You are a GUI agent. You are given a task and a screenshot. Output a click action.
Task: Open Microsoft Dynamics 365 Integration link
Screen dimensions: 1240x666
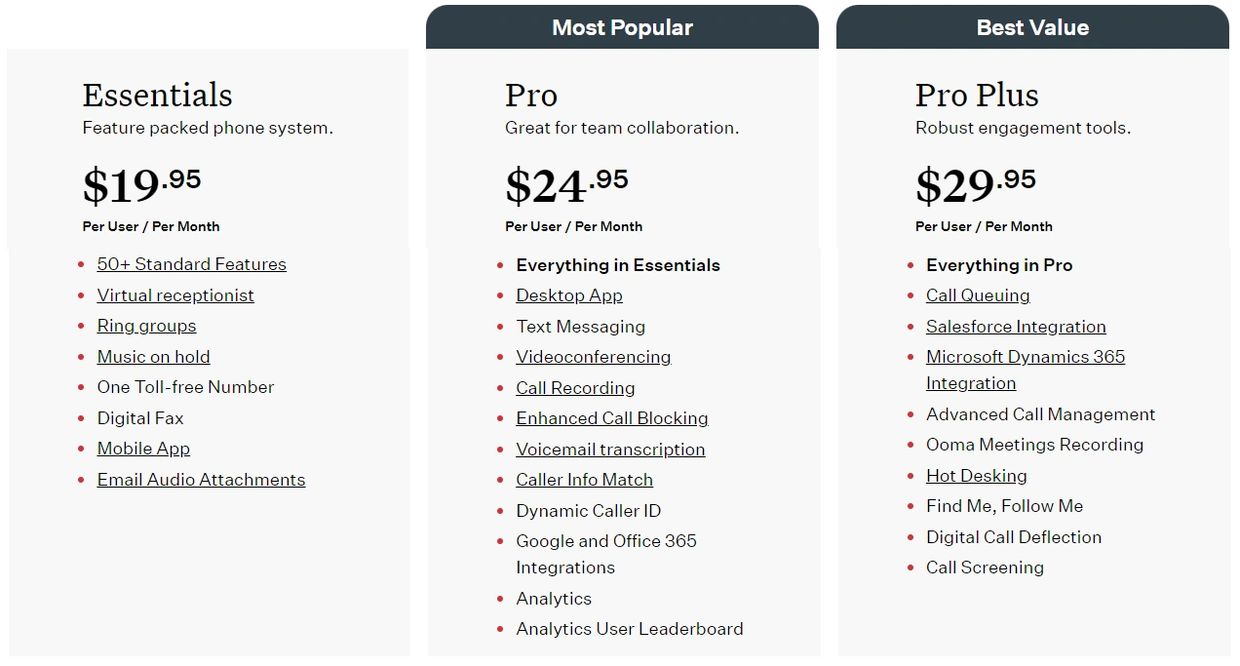[x=1025, y=370]
